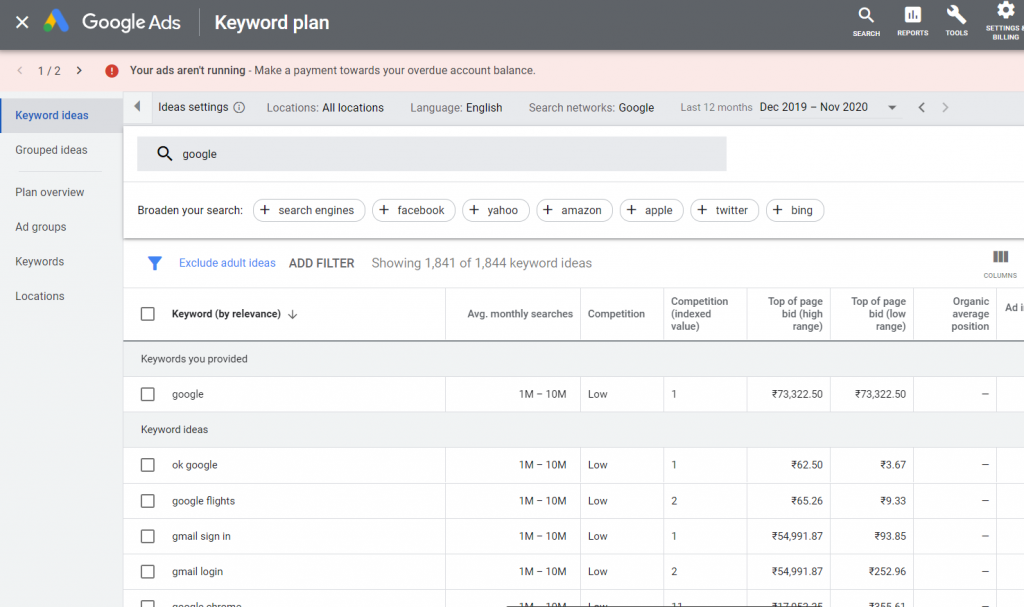This screenshot has height=607, width=1024.
Task: Tick checkbox for 'google' keyword row
Action: point(148,395)
